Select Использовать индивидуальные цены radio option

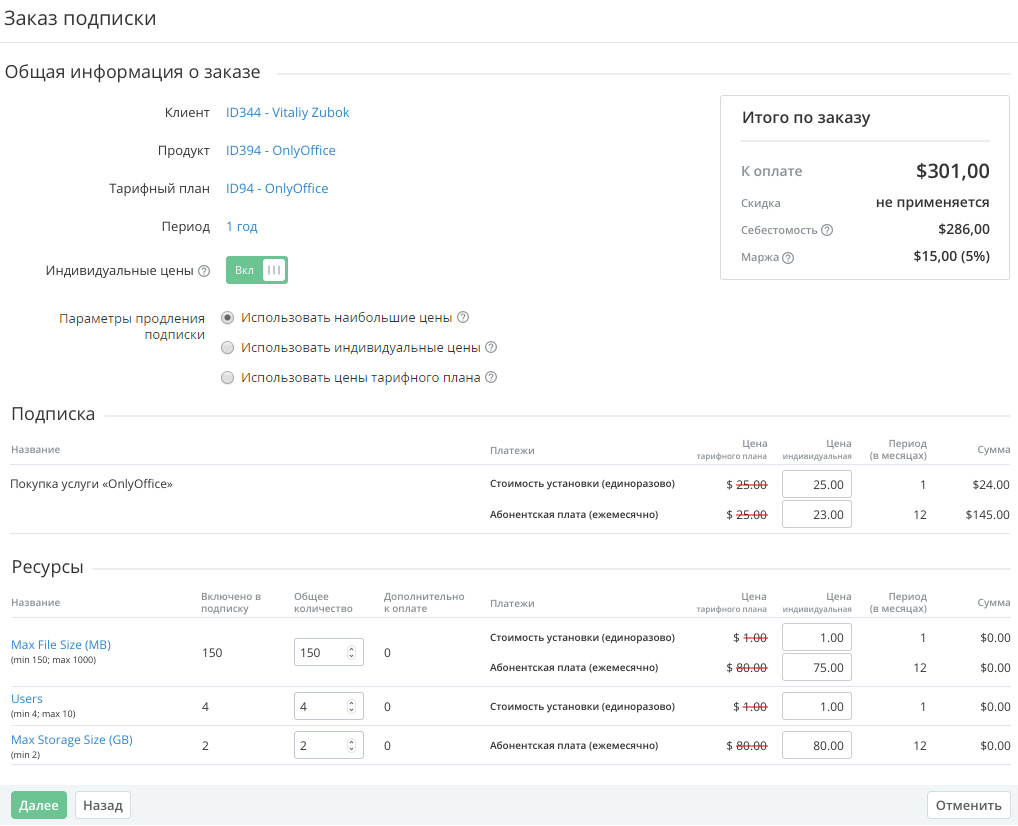[x=228, y=348]
